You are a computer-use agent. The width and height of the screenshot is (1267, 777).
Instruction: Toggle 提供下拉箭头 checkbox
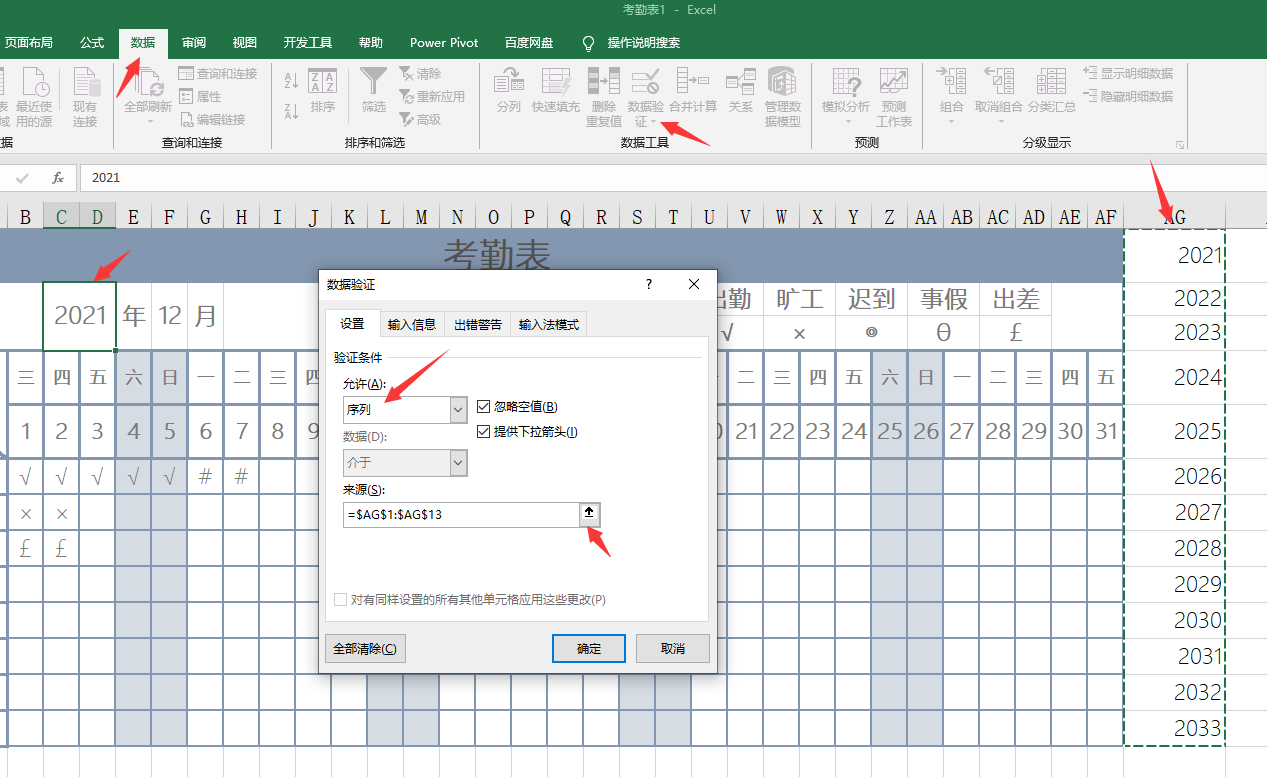point(484,432)
